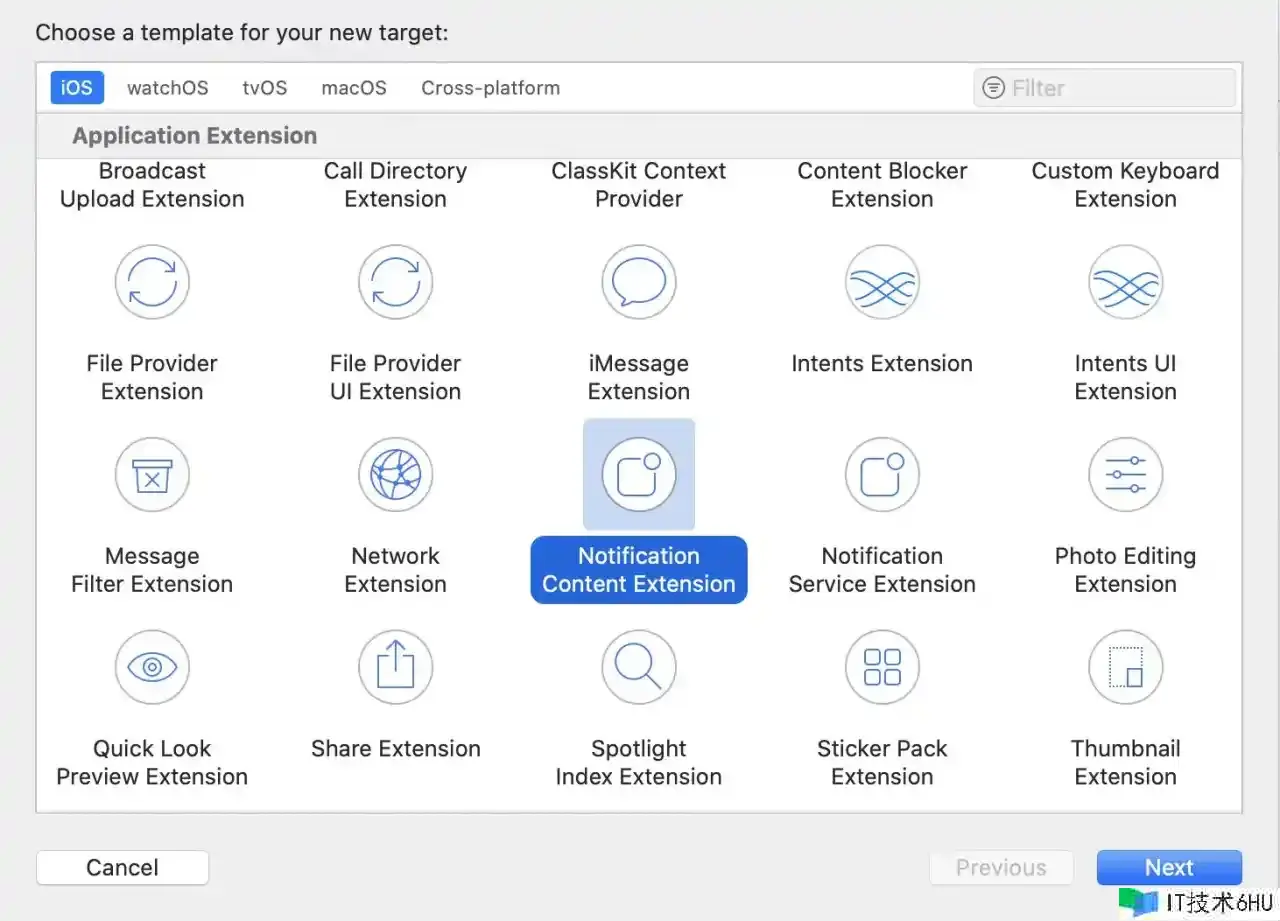Screen dimensions: 1280x921
Task: Switch to the macOS platform tab
Action: click(x=354, y=88)
